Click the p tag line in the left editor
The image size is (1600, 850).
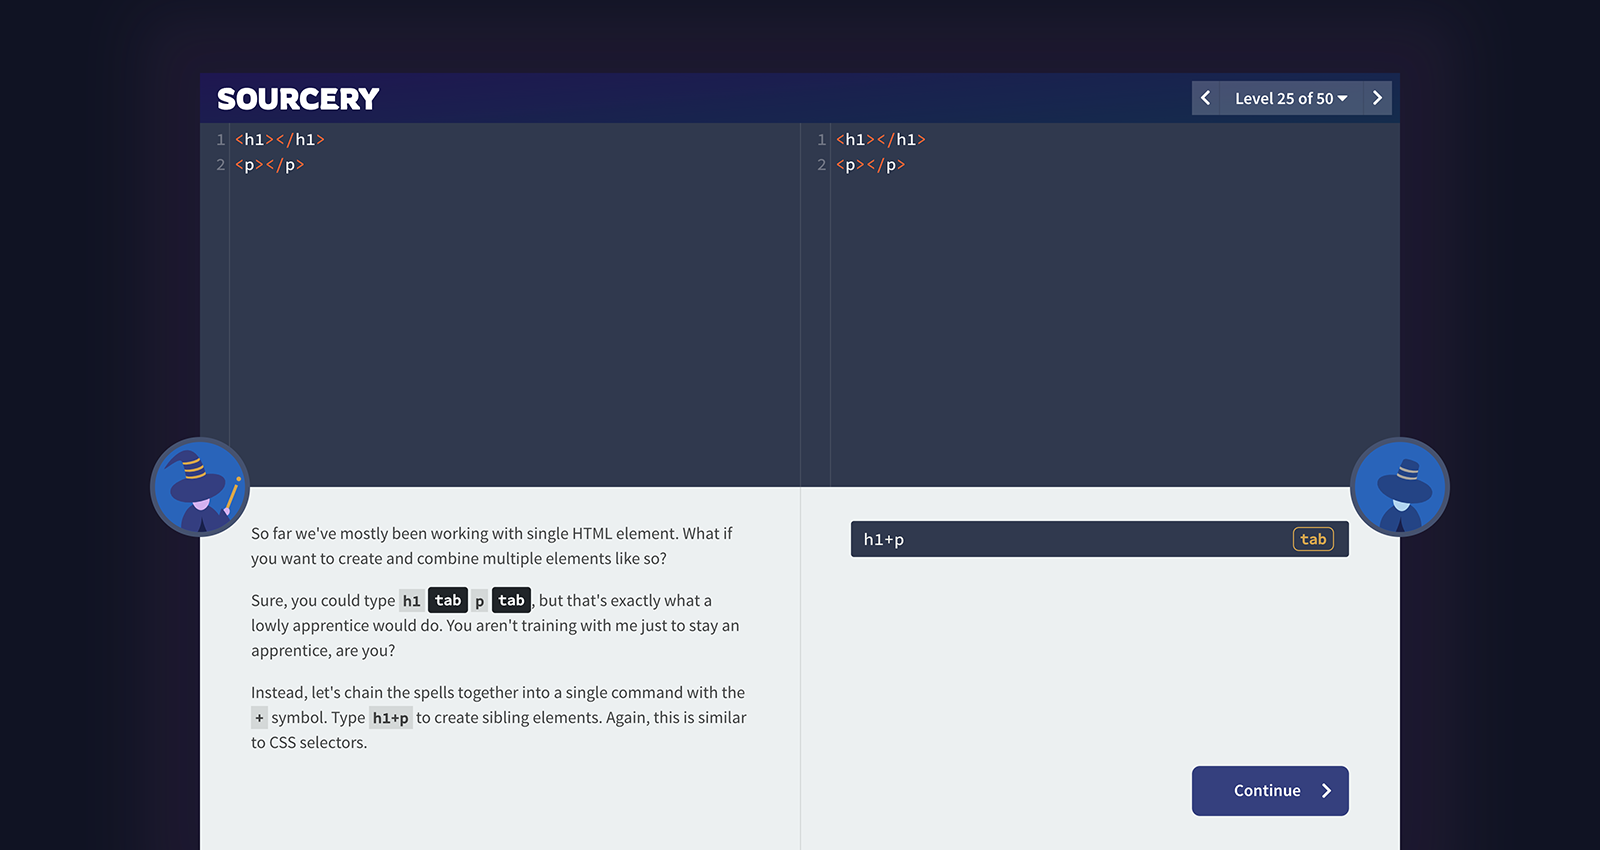click(270, 165)
